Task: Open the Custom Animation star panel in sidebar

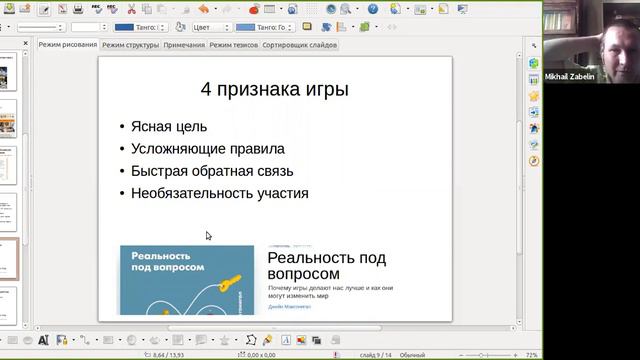Action: [x=534, y=96]
